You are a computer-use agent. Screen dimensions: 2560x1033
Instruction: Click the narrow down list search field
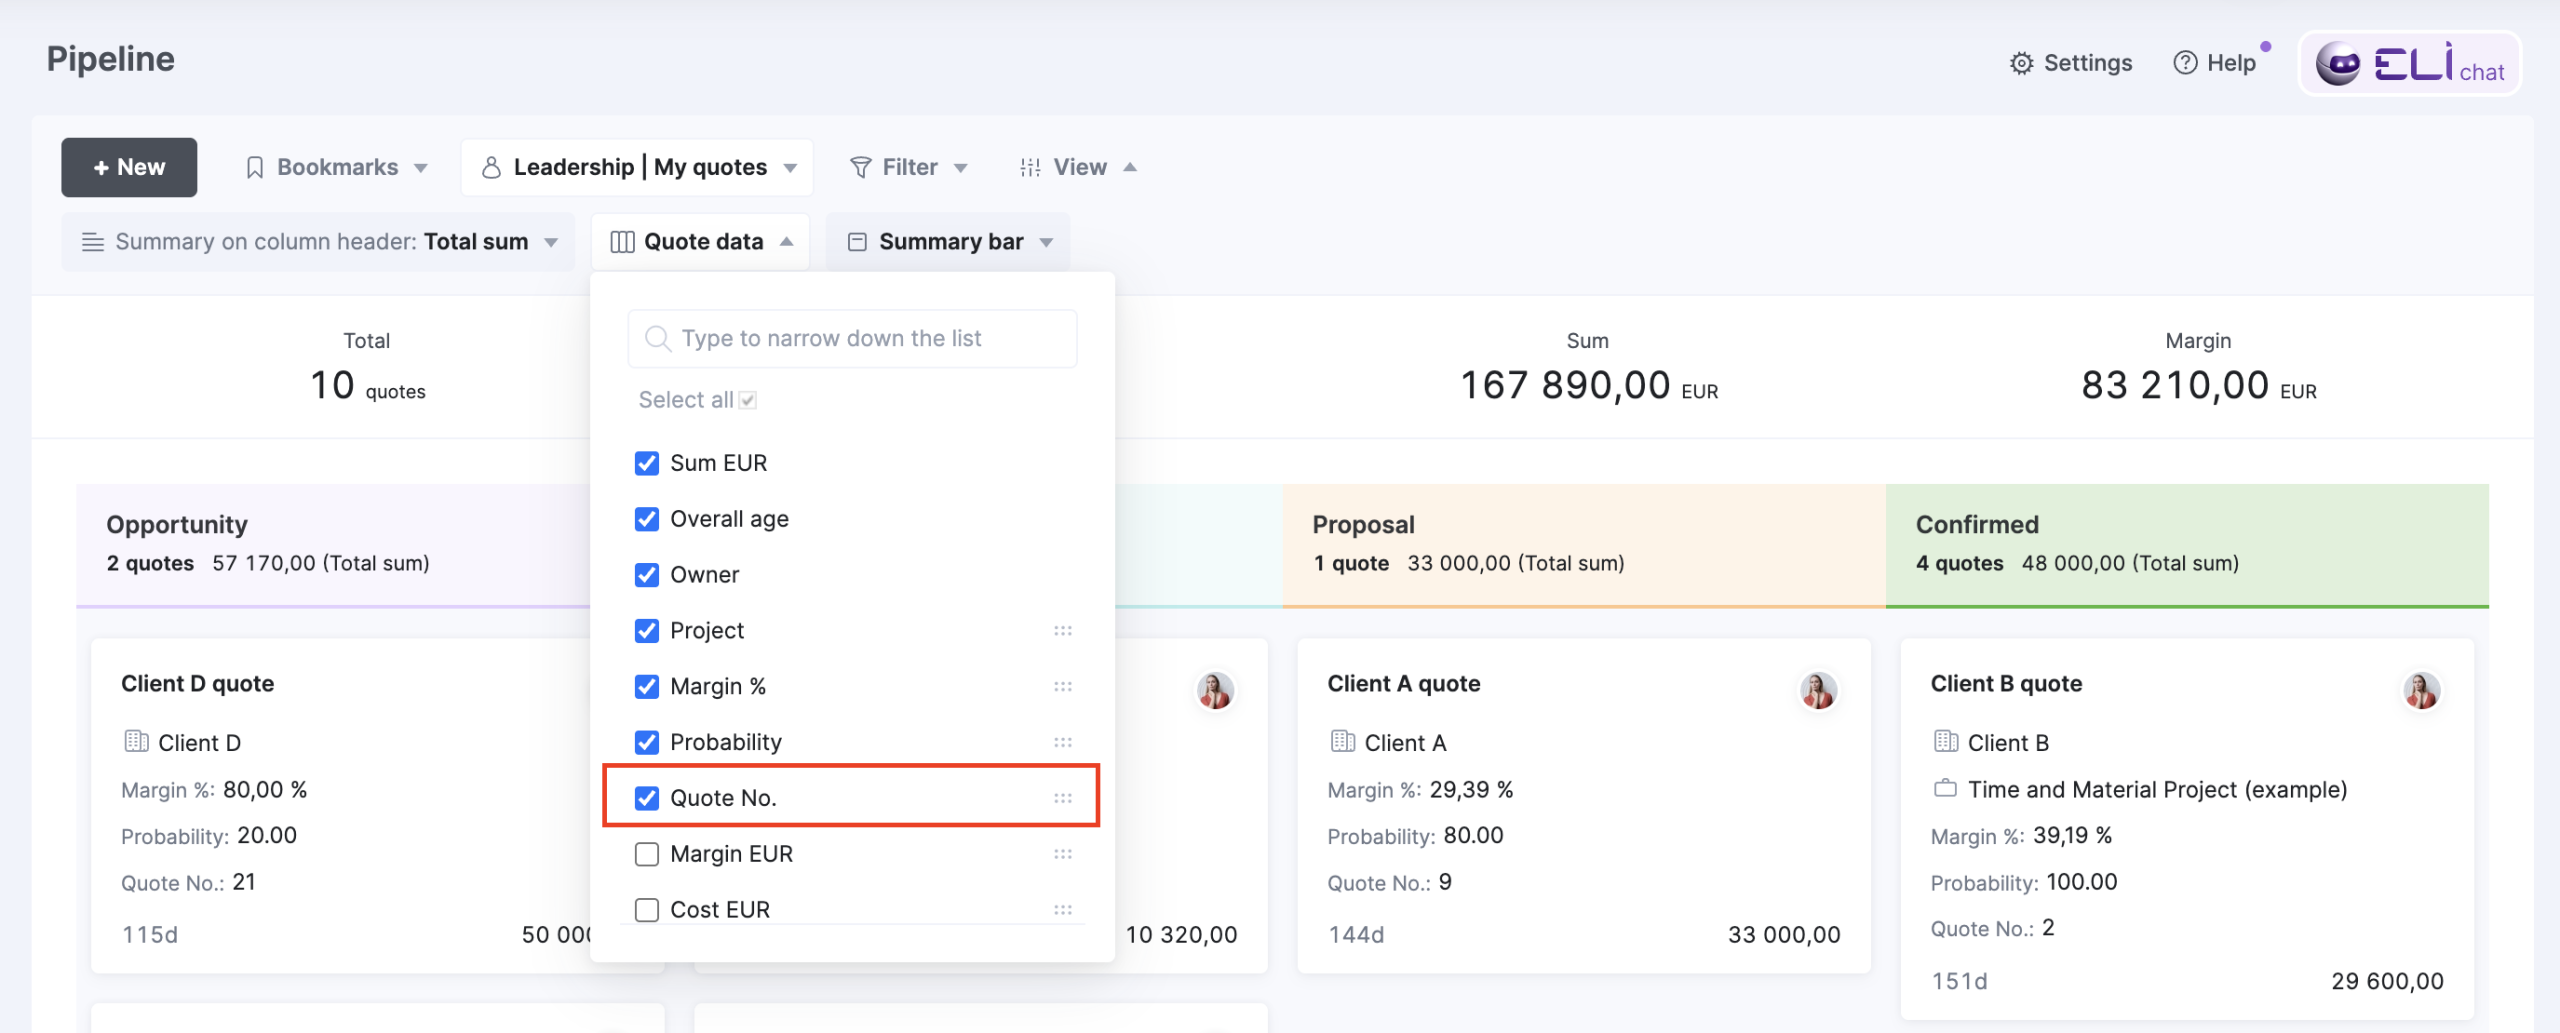(x=852, y=339)
